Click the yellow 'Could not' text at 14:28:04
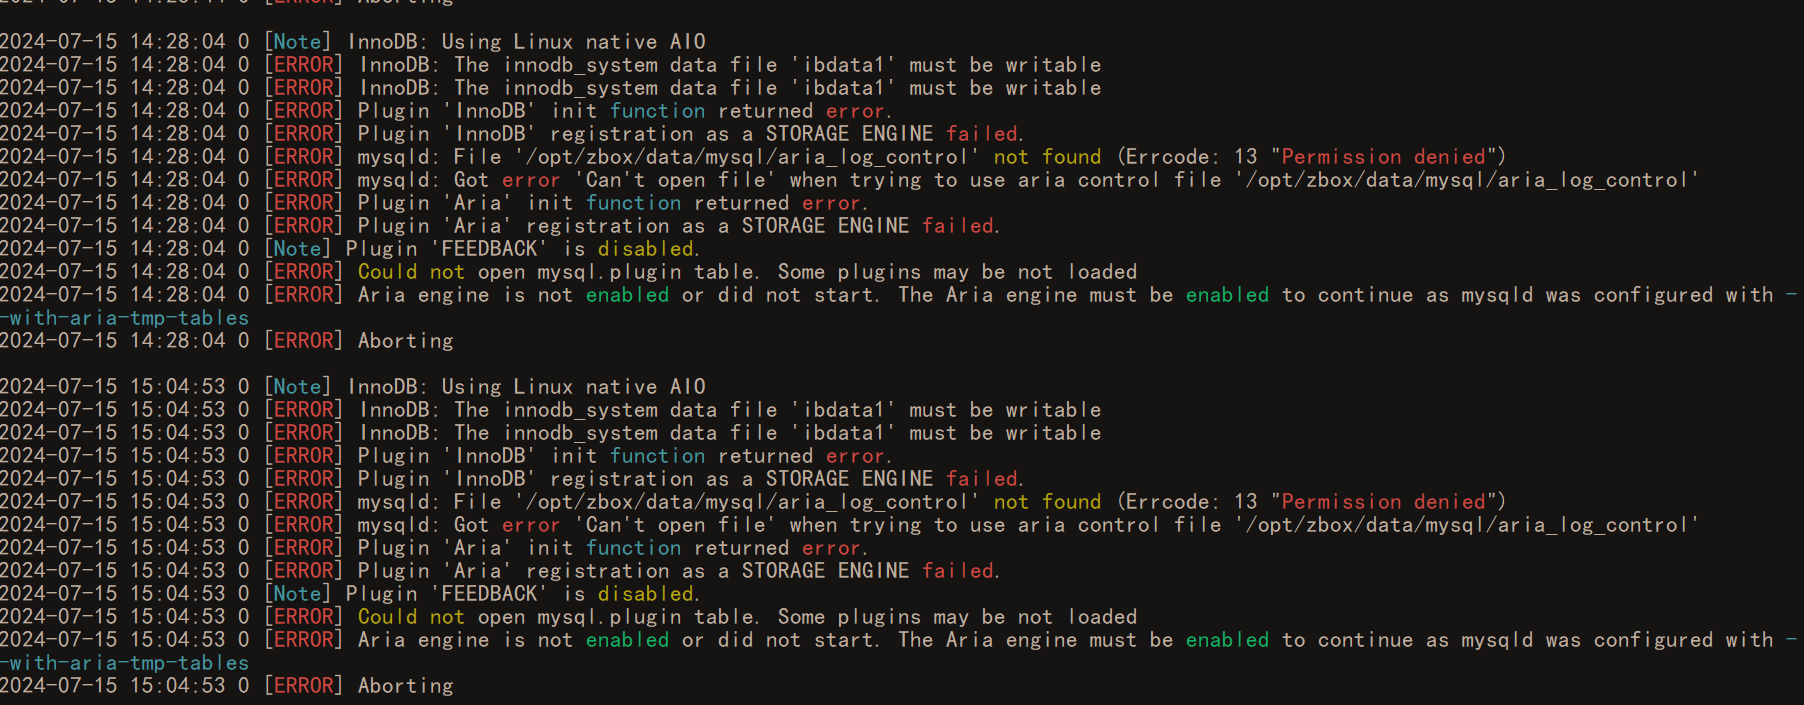The height and width of the screenshot is (705, 1804). [411, 272]
